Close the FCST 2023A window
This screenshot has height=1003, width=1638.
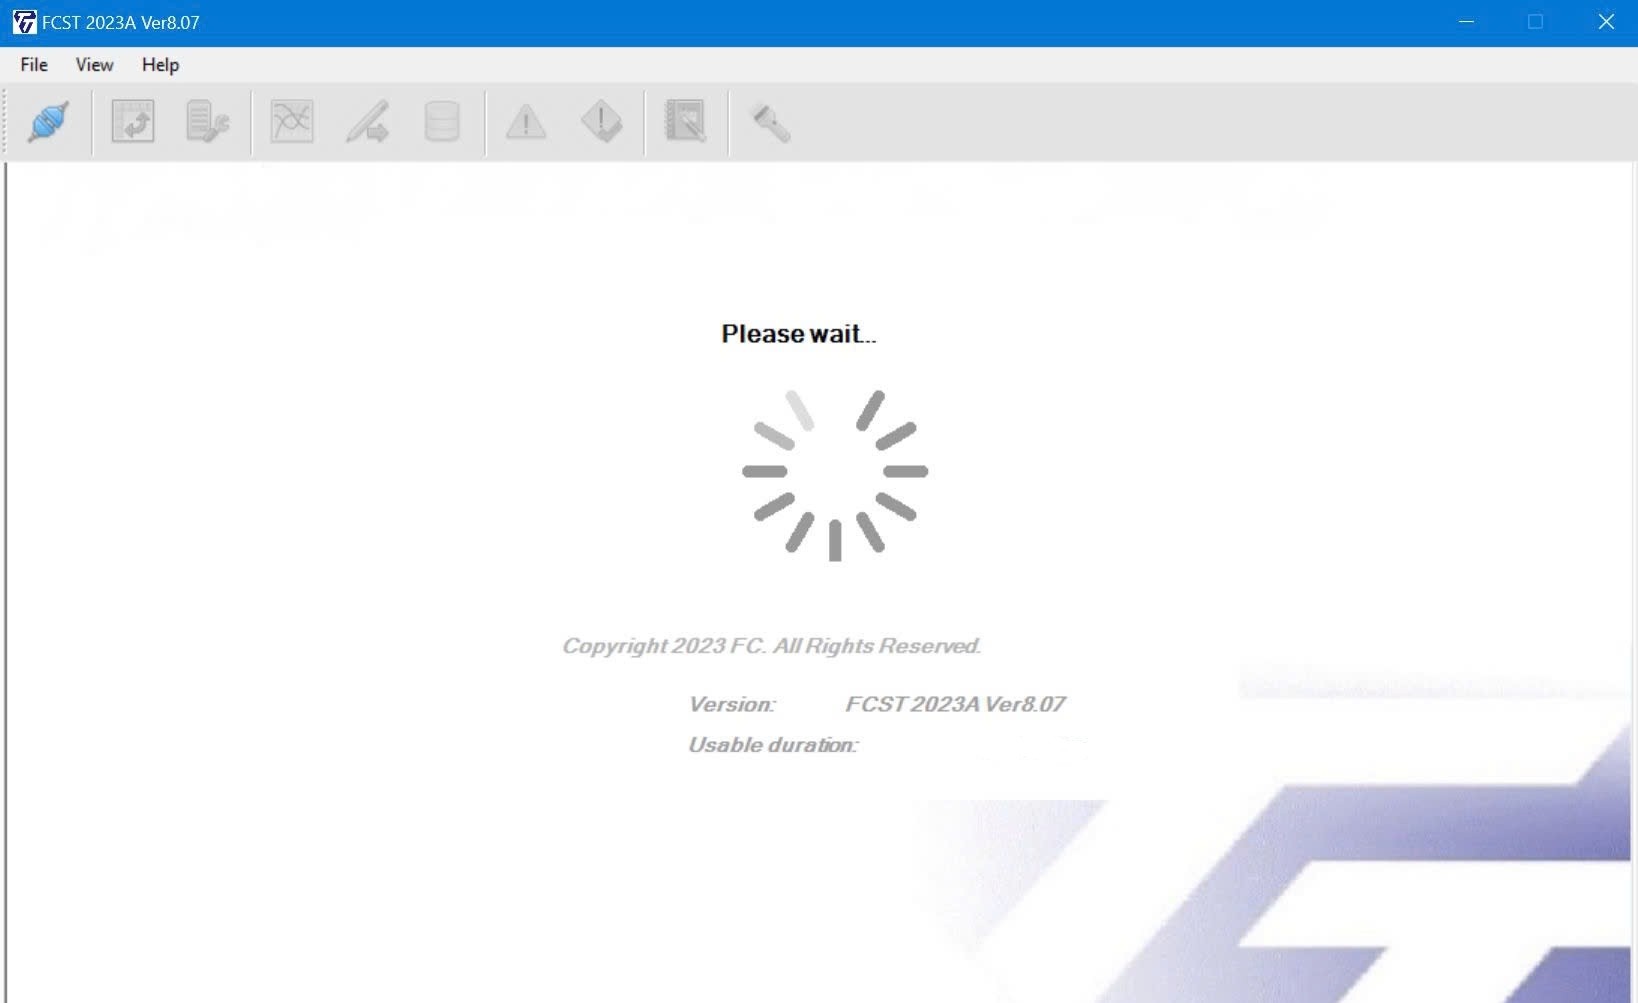(x=1606, y=22)
